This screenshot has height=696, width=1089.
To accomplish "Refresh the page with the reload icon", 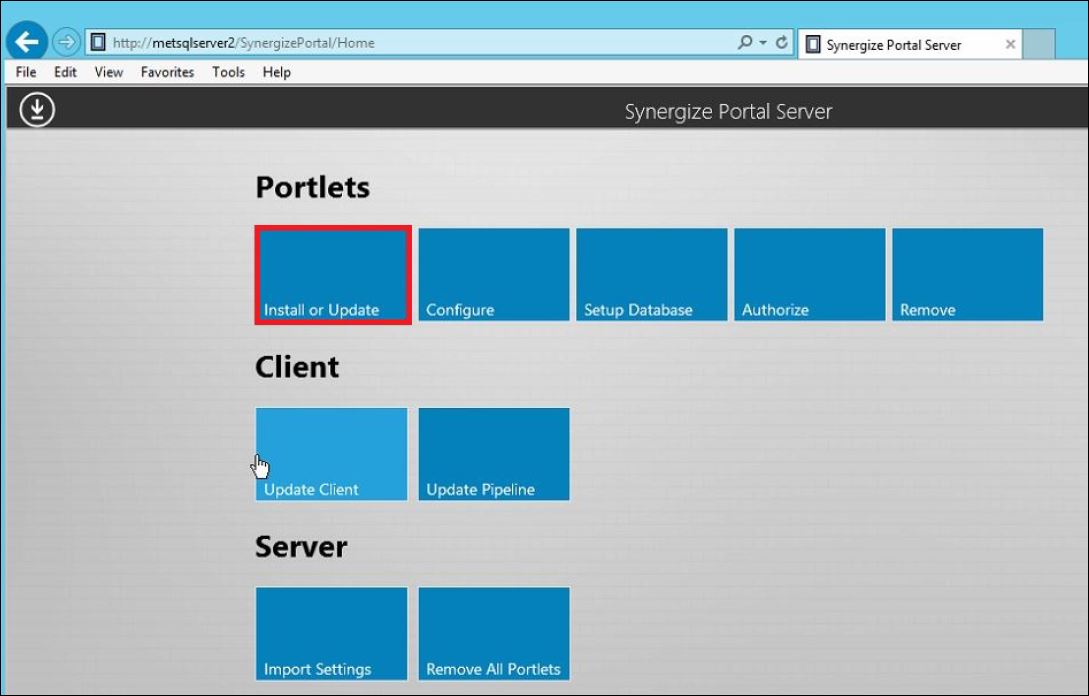I will coord(781,42).
